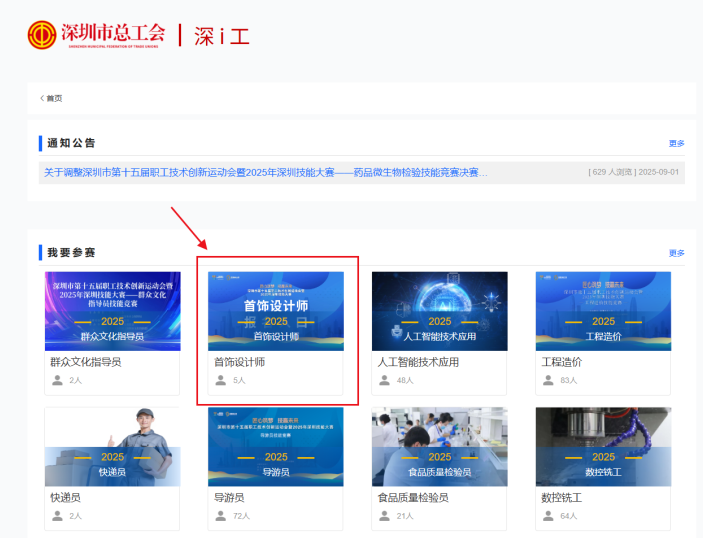Open 快递员 competition thumbnail

click(x=113, y=447)
